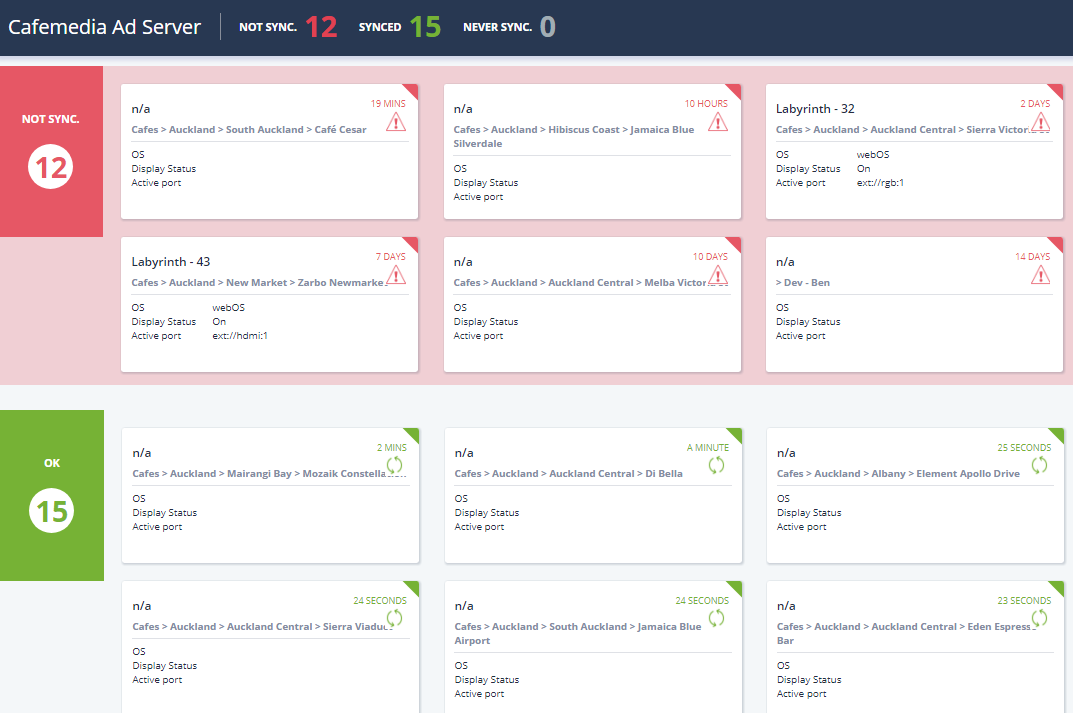Click warning triangle on Jamaica Blue Silverdale card
The width and height of the screenshot is (1073, 713).
[718, 122]
